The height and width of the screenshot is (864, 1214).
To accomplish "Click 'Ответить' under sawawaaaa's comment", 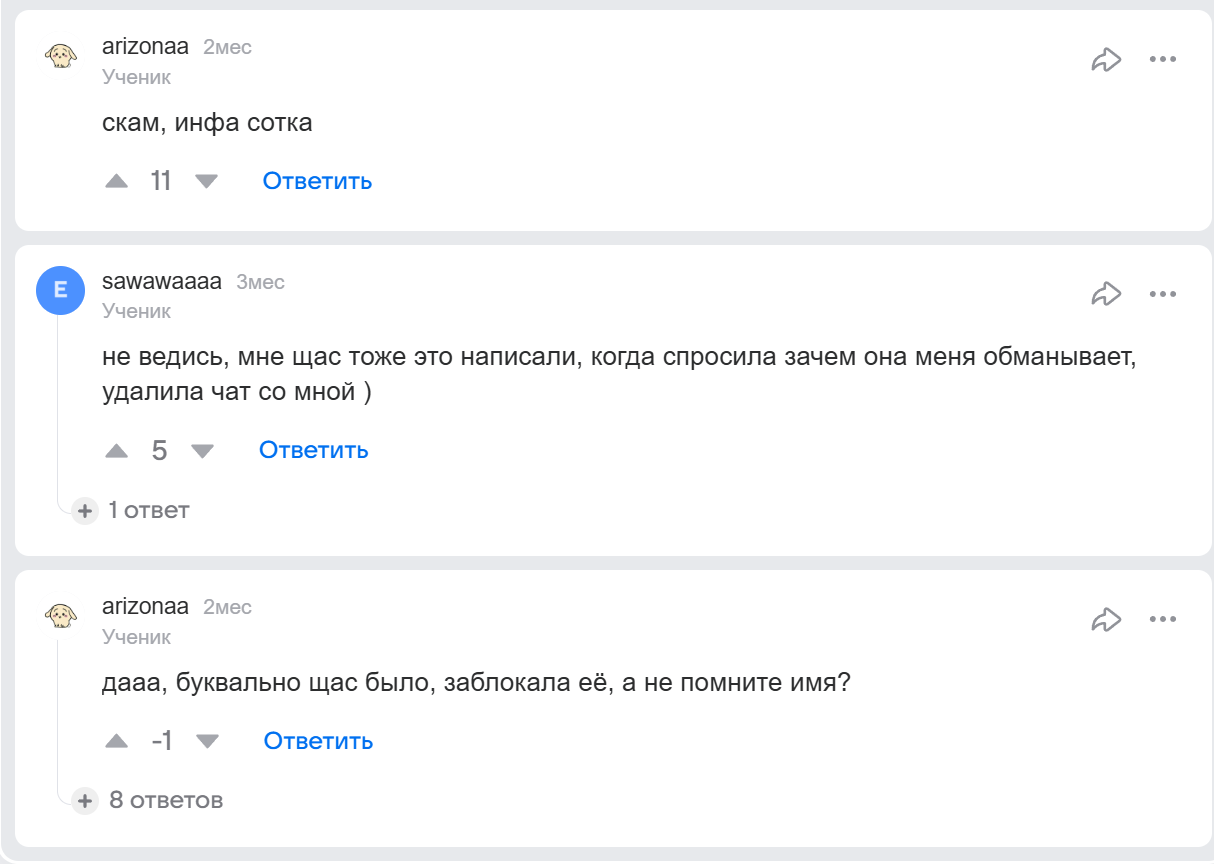I will (315, 450).
